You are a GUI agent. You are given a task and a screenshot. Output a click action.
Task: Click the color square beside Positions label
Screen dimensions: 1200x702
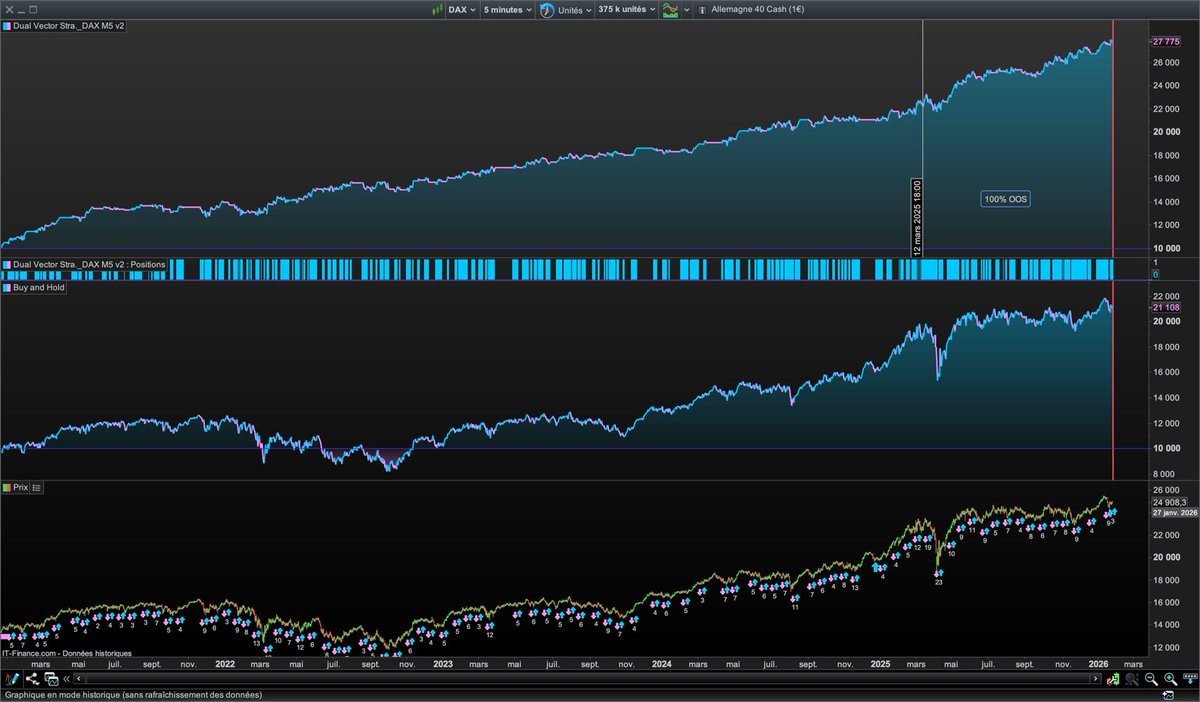[x=7, y=264]
